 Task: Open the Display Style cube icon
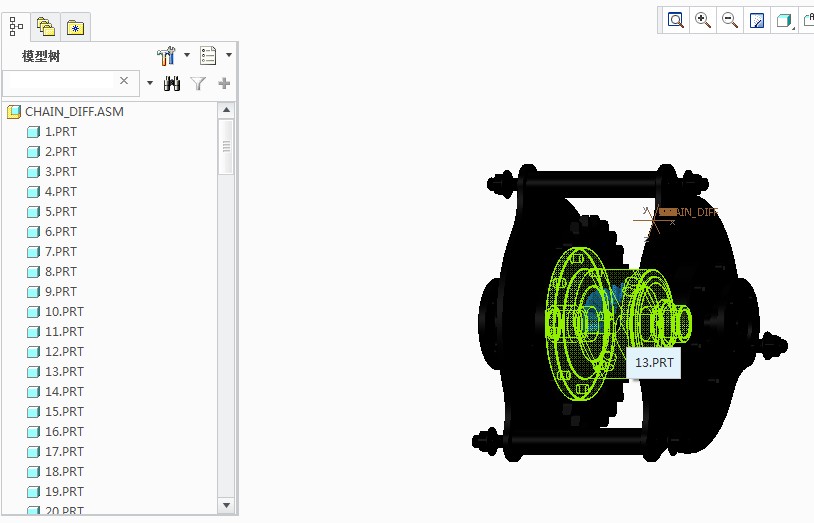pyautogui.click(x=783, y=20)
